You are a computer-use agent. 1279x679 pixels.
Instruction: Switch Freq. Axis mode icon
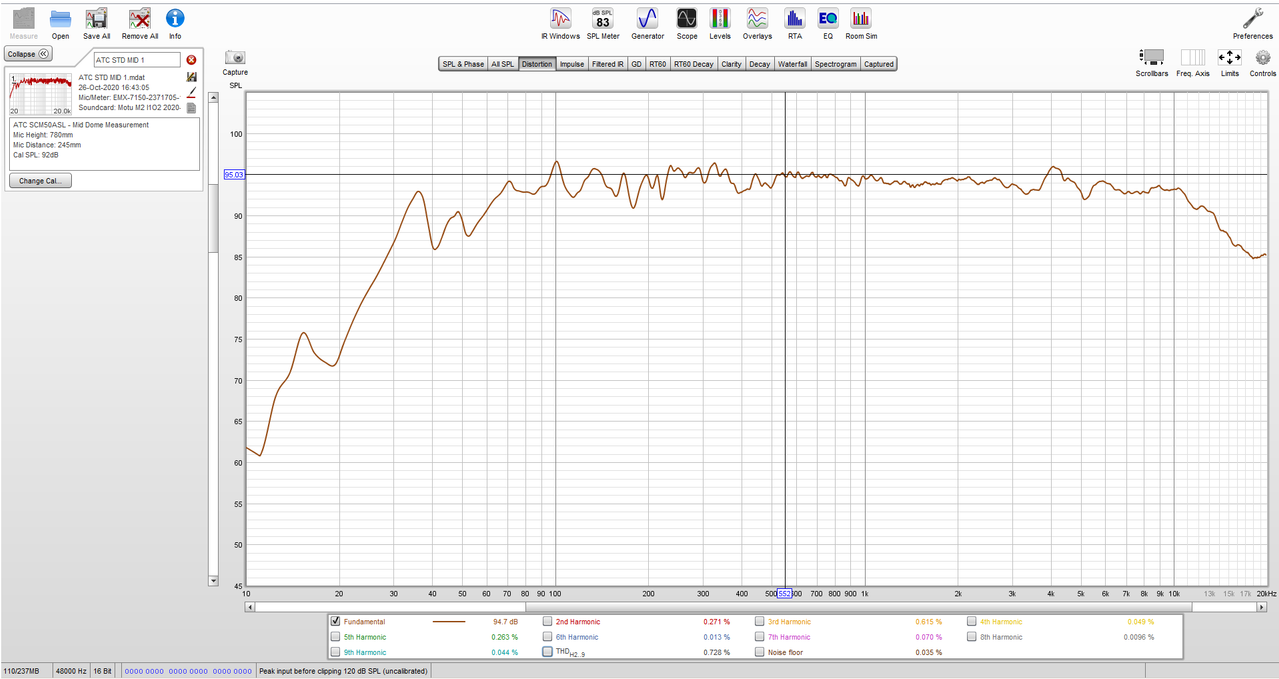(x=1192, y=58)
